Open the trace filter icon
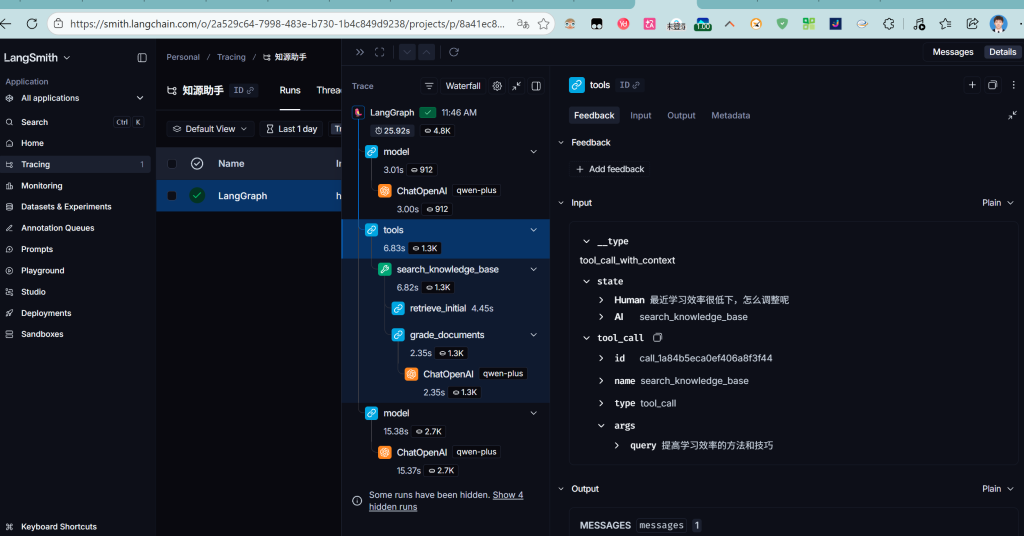The height and width of the screenshot is (536, 1024). tap(428, 86)
